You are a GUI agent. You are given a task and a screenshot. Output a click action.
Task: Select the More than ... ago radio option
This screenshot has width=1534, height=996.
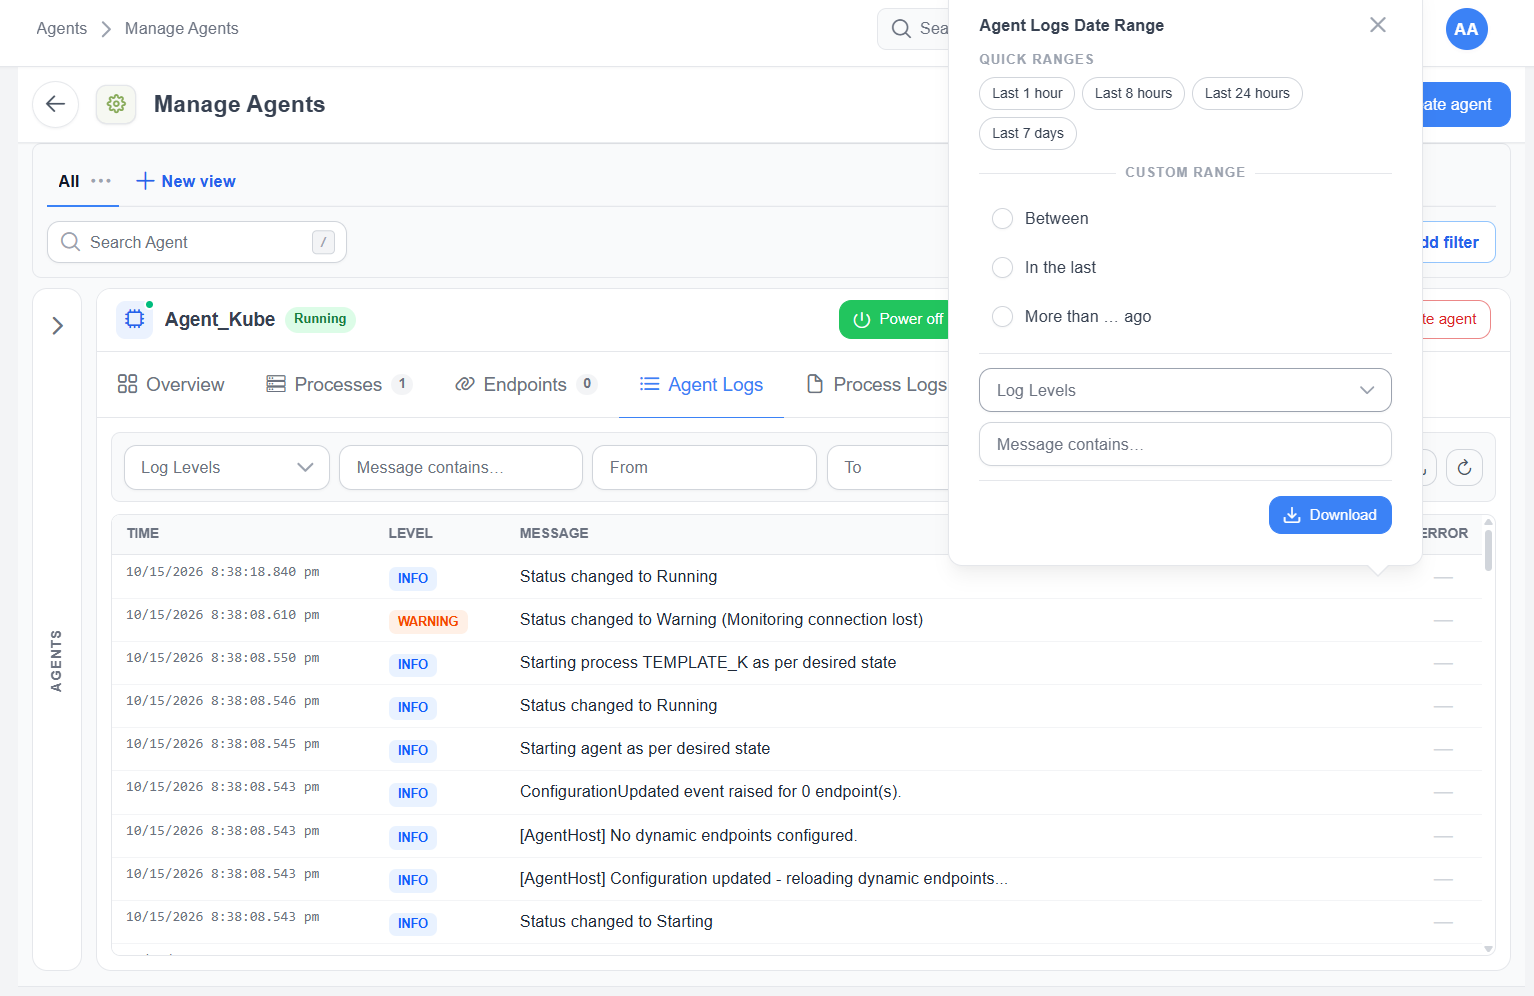[1002, 317]
